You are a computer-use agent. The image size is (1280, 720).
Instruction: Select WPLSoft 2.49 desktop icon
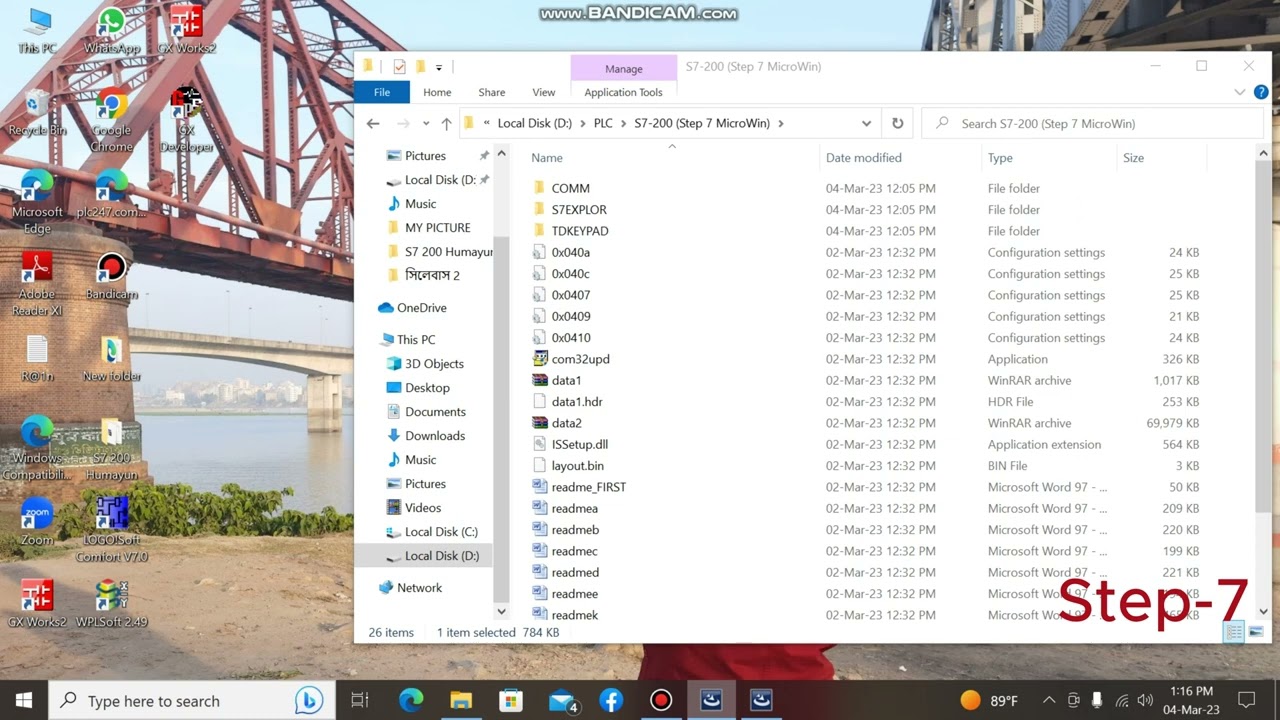(112, 604)
